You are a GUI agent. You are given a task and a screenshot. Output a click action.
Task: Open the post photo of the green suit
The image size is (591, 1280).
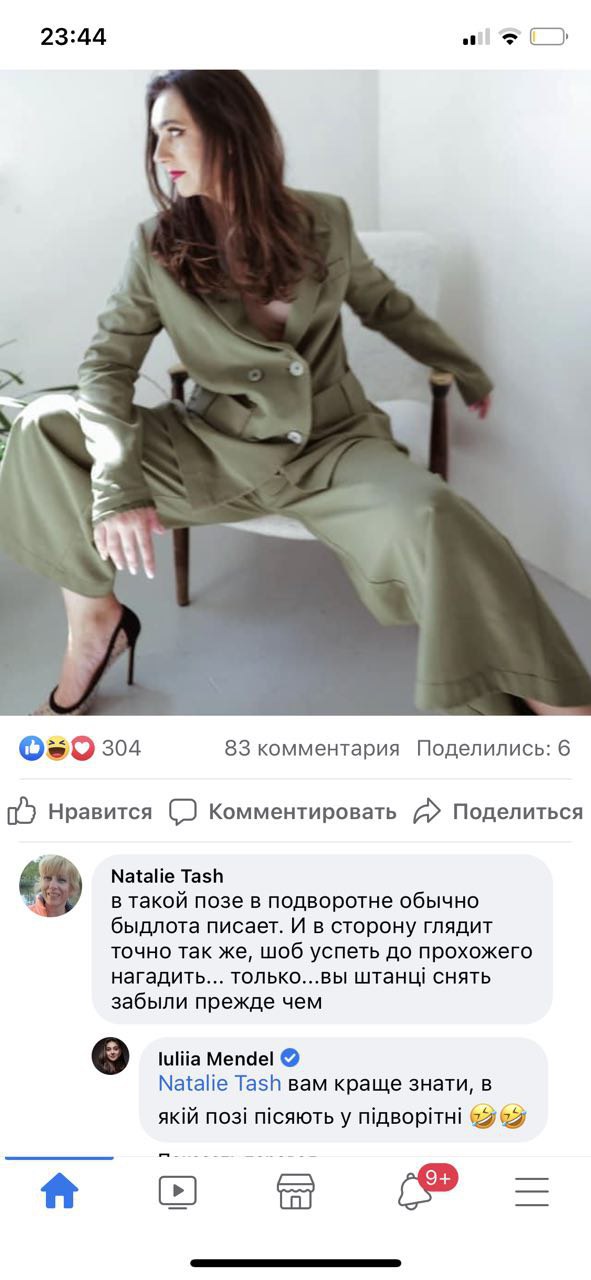point(295,392)
